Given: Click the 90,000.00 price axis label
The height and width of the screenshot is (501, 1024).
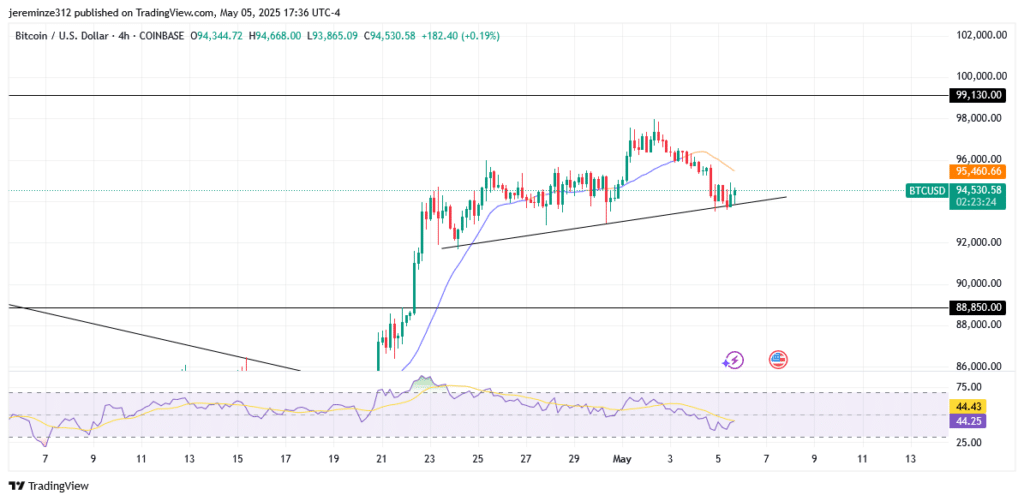Looking at the screenshot, I should click(x=981, y=283).
